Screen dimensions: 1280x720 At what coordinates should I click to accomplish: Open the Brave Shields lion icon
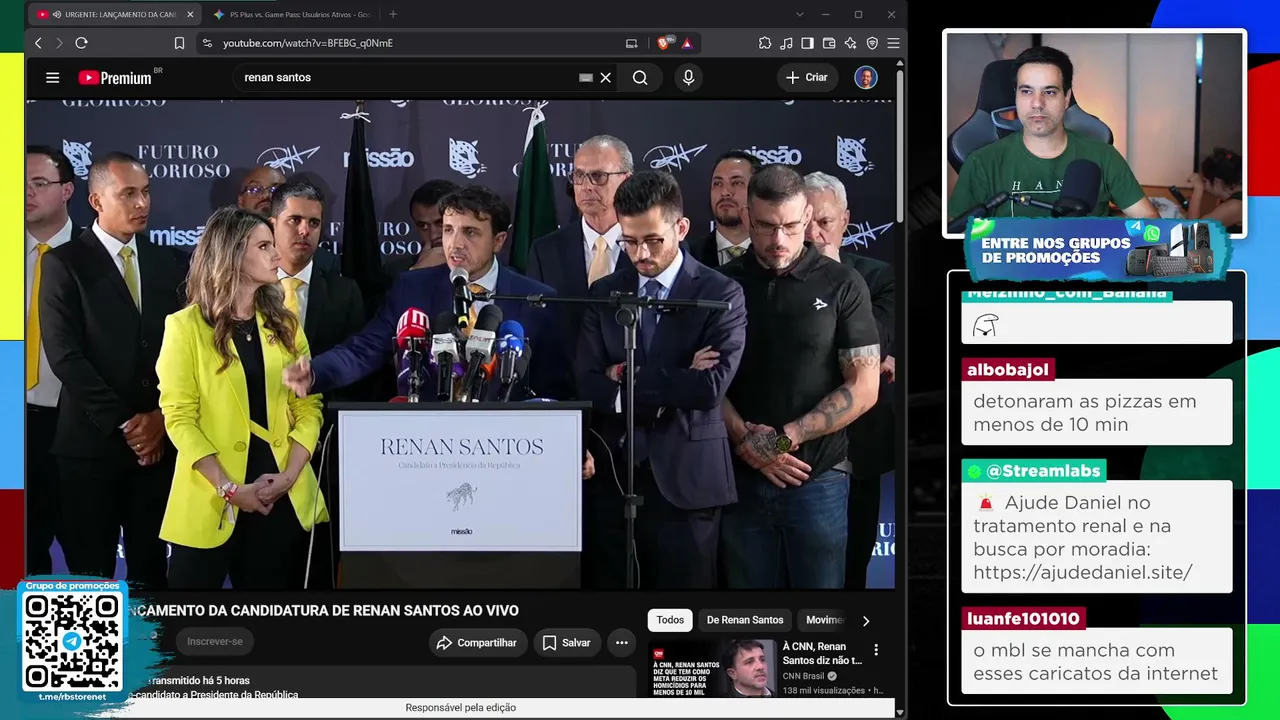(663, 43)
